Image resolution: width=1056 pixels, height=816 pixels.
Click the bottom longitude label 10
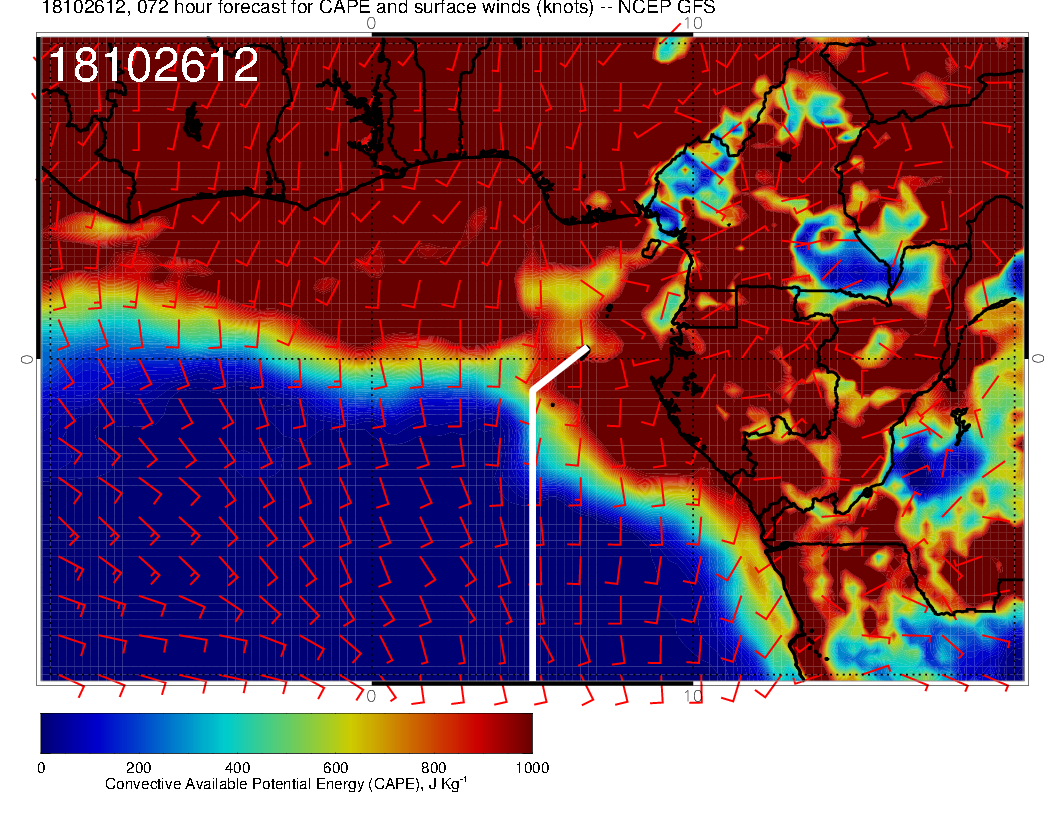[x=692, y=695]
